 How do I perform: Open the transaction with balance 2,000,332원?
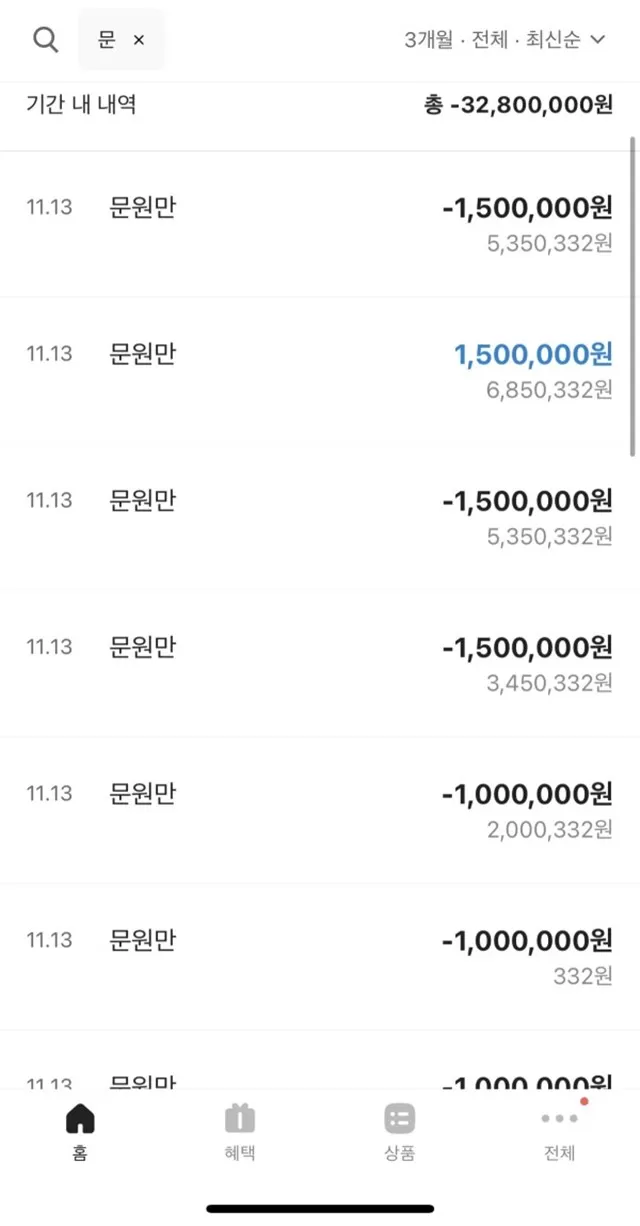click(x=320, y=810)
